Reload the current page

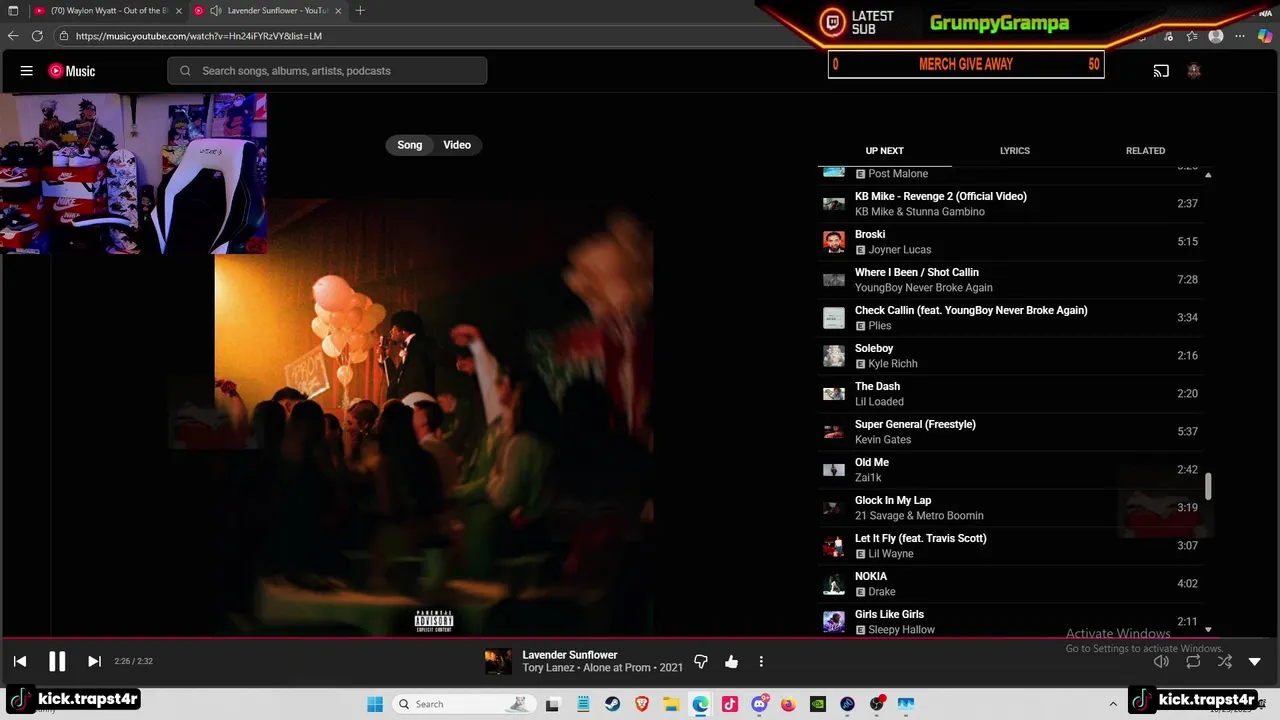[37, 36]
